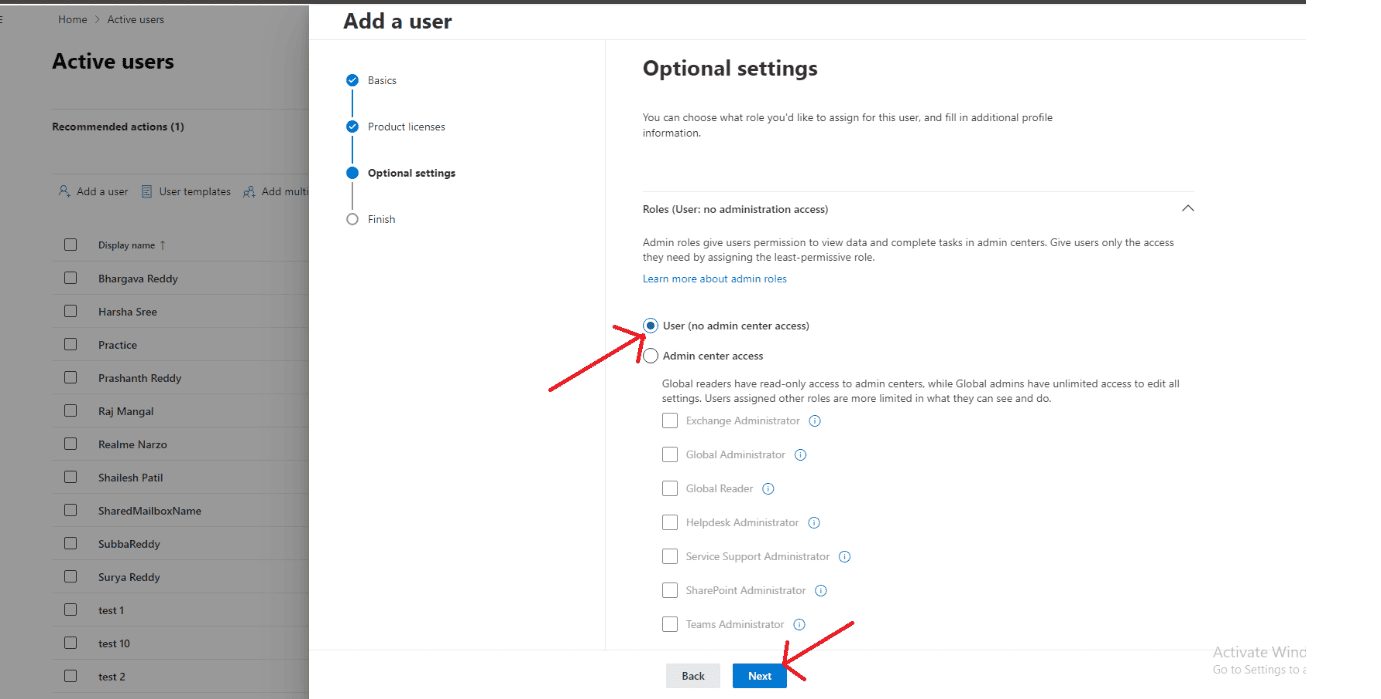
Task: Click the Next button
Action: coord(759,676)
